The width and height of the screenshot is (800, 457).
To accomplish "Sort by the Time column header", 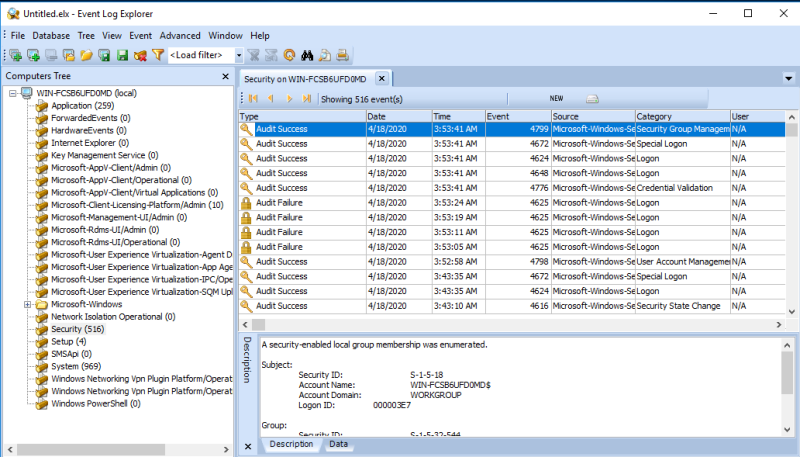I will (459, 116).
